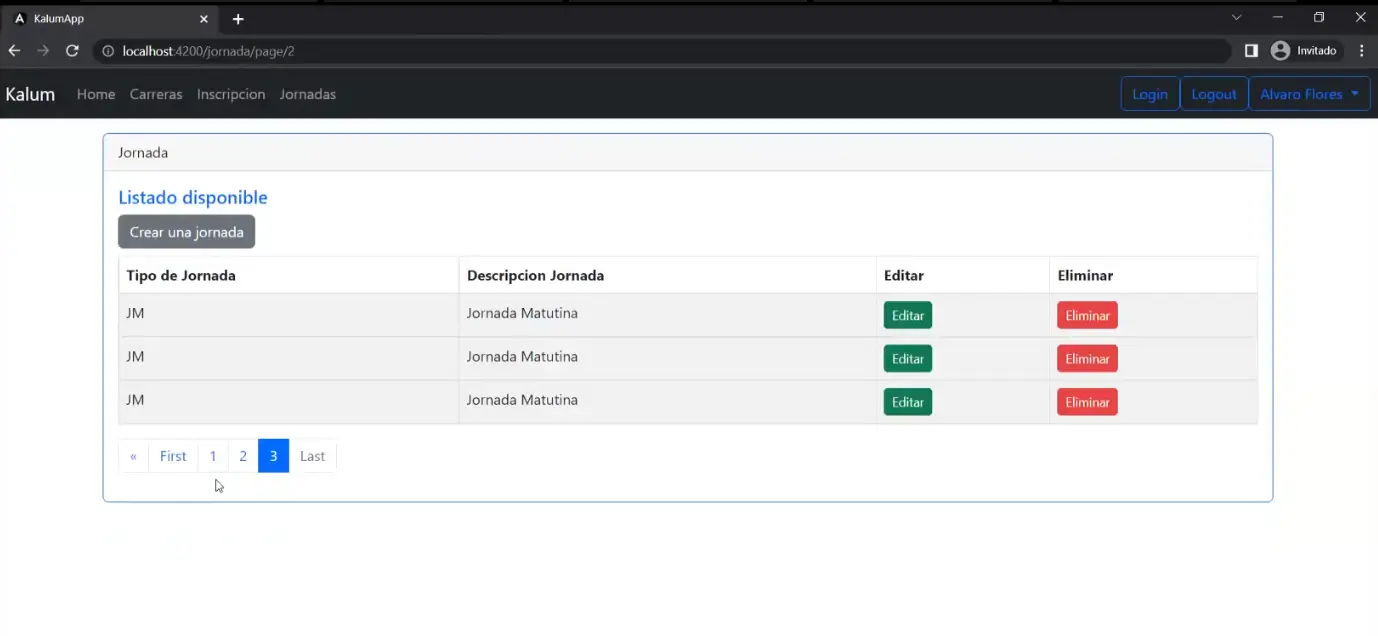Click the previous page « pagination arrow
The width and height of the screenshot is (1378, 636).
coord(133,456)
